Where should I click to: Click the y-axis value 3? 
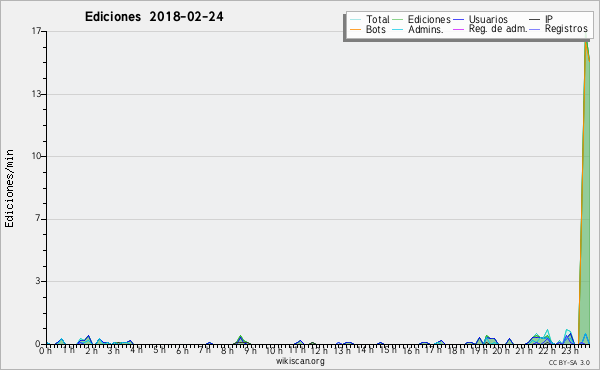[38, 281]
